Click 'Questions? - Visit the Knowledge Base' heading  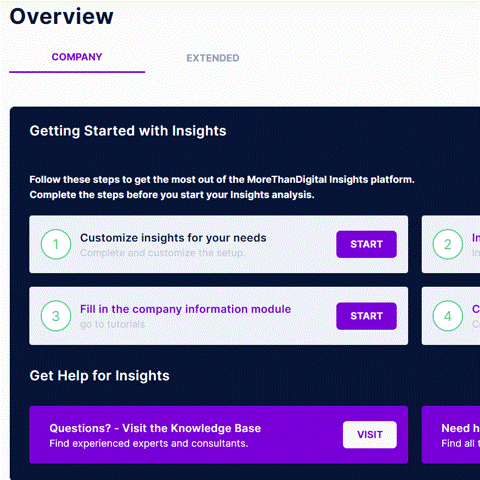pyautogui.click(x=155, y=428)
